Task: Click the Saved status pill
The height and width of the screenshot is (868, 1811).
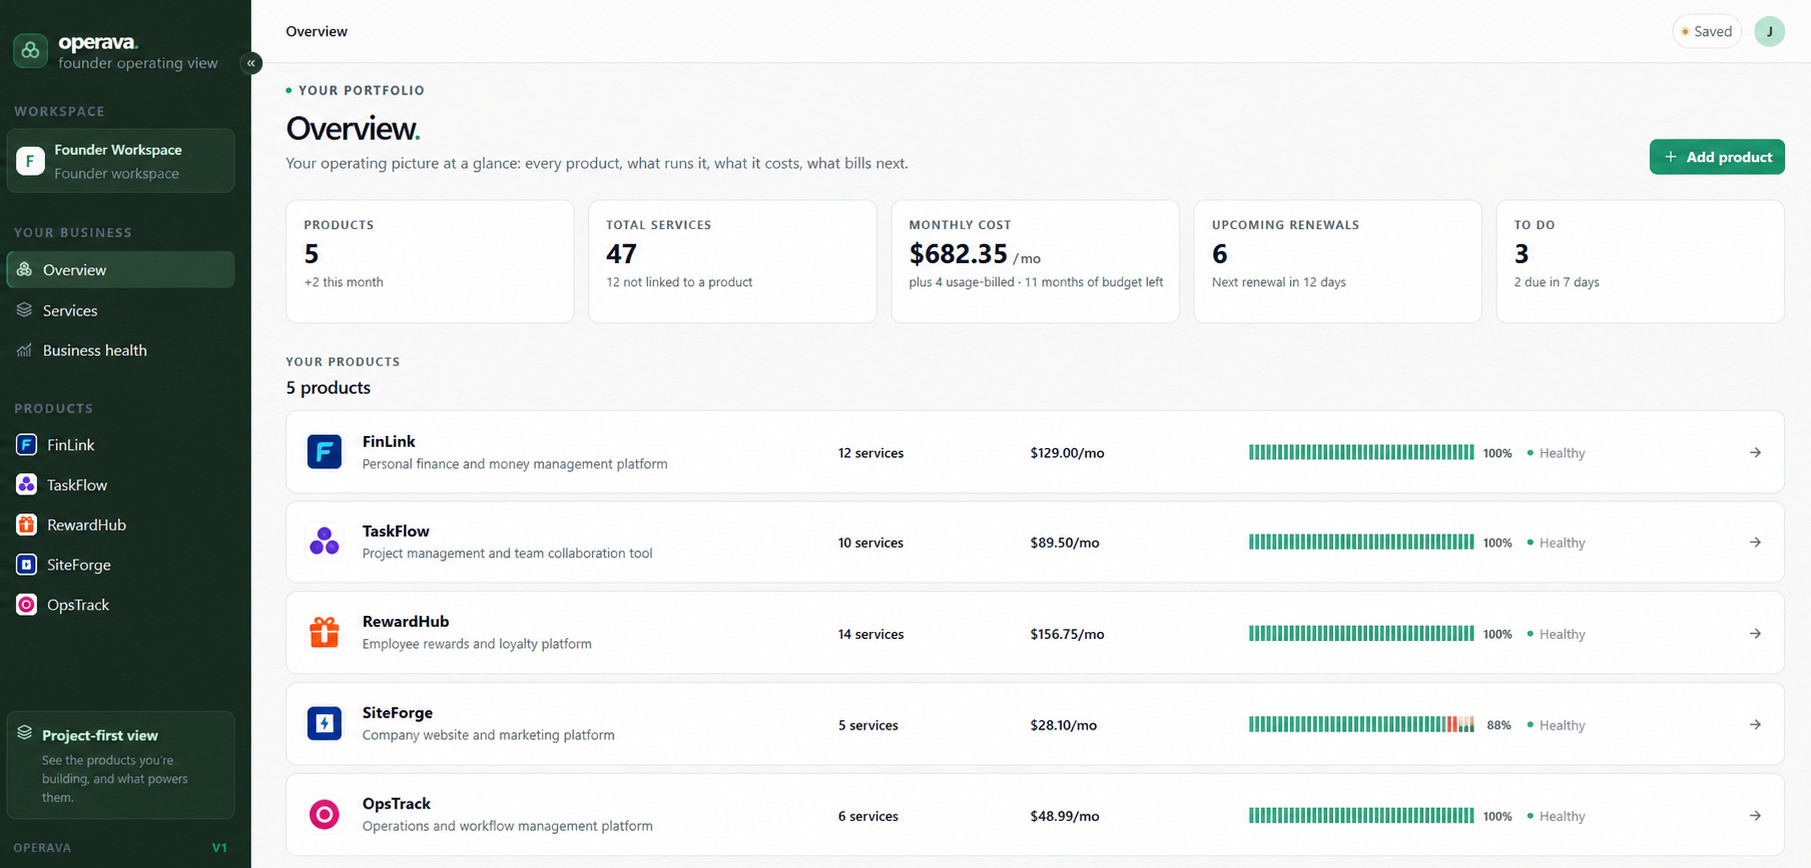Action: point(1707,31)
